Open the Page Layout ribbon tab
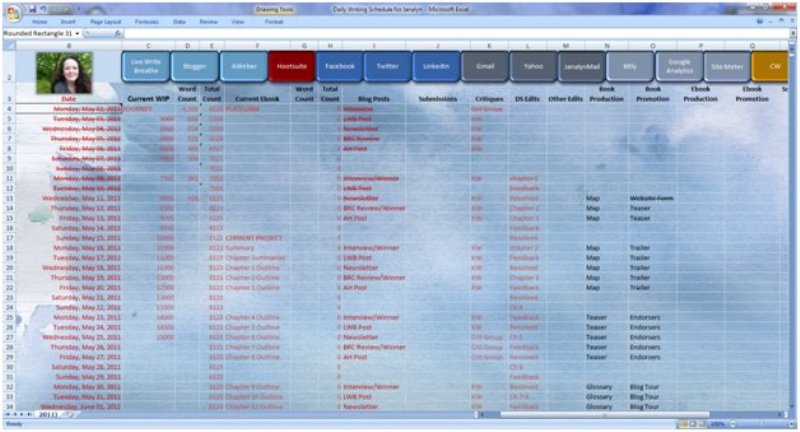The image size is (800, 432). (x=106, y=22)
